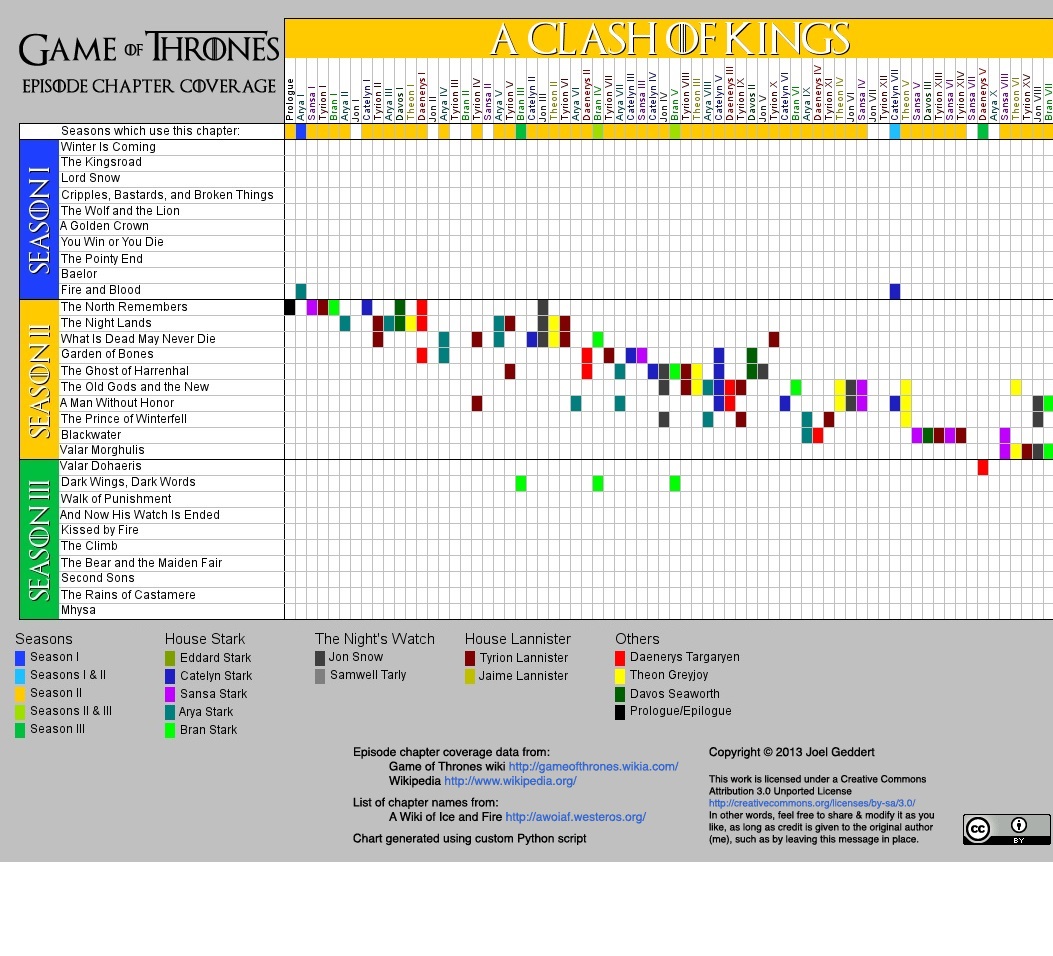Select 'The Old Gods and the New'
Screen dimensions: 1053x956
(135, 387)
